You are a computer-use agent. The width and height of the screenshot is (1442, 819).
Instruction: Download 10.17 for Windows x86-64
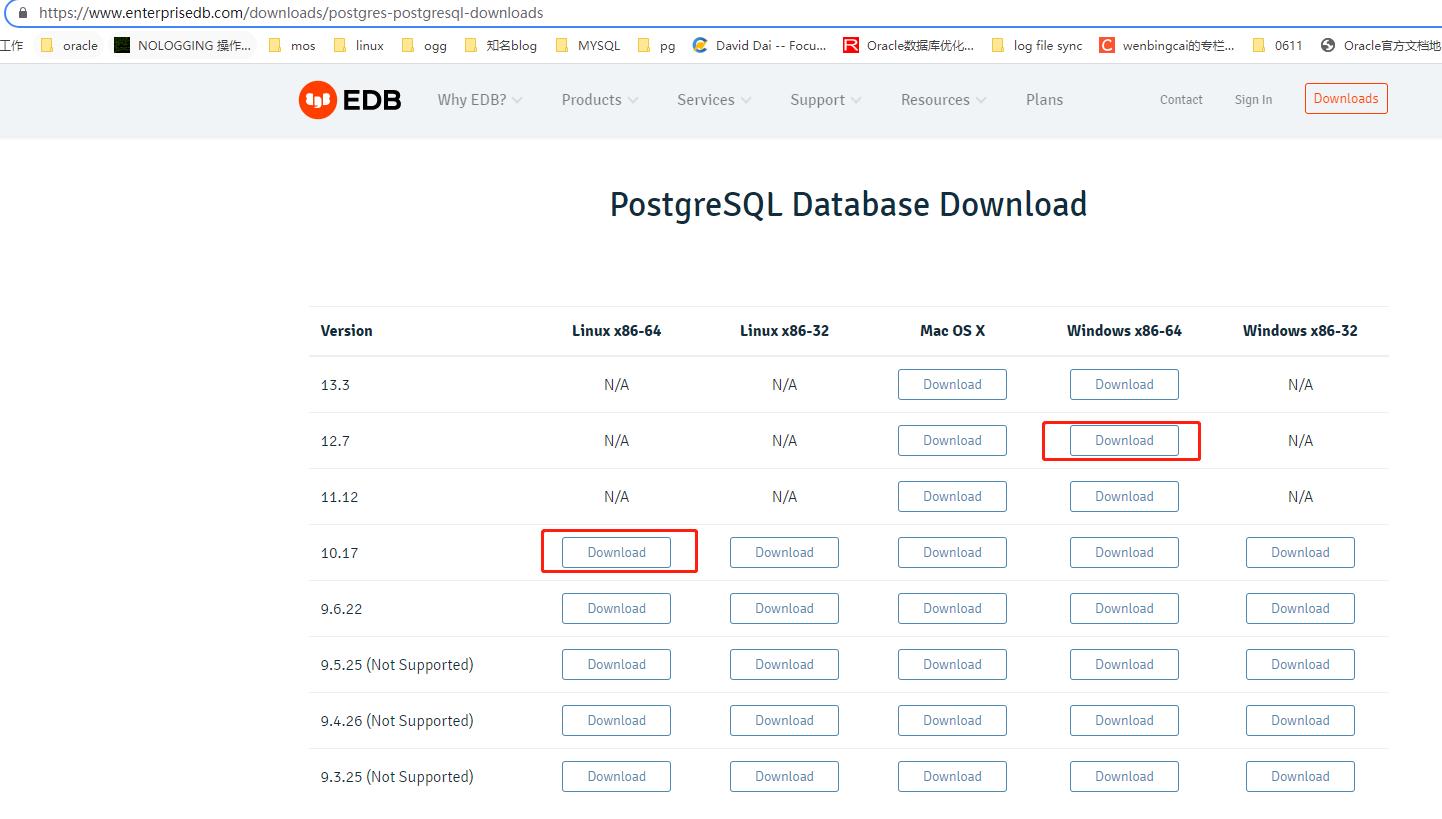pos(1124,552)
